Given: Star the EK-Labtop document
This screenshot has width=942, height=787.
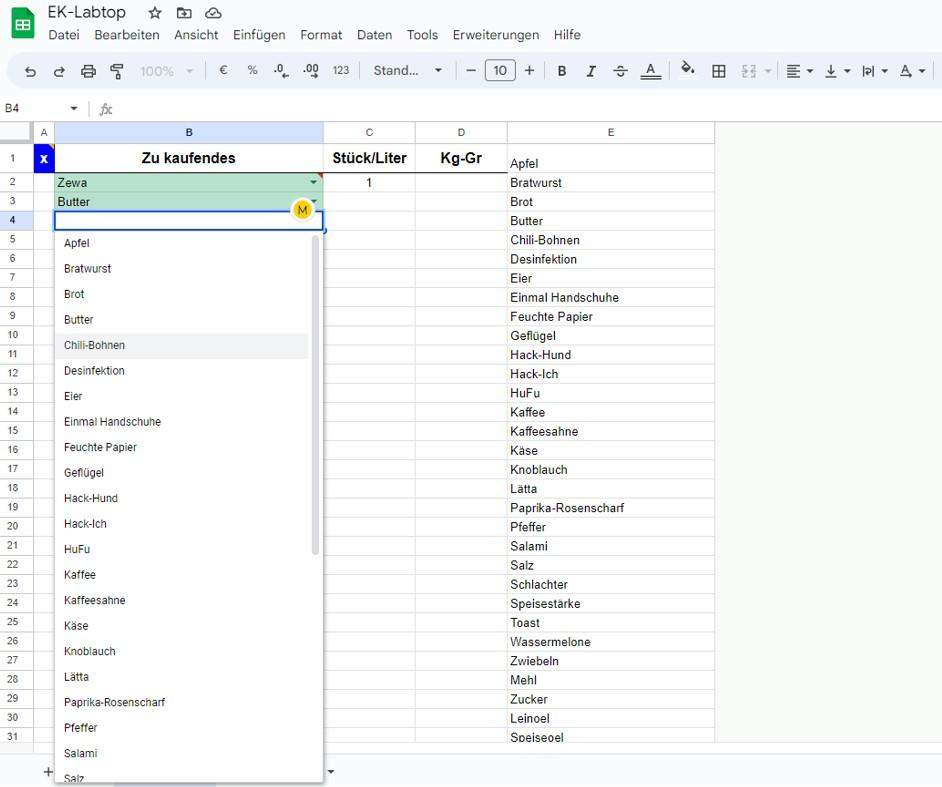Looking at the screenshot, I should pos(155,13).
